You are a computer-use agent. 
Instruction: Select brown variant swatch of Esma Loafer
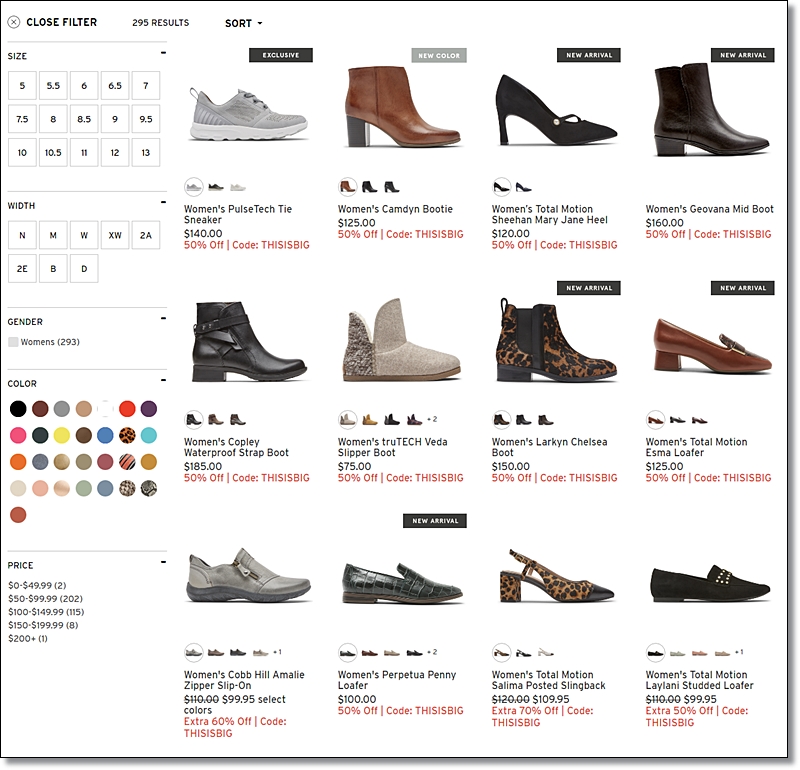click(655, 419)
